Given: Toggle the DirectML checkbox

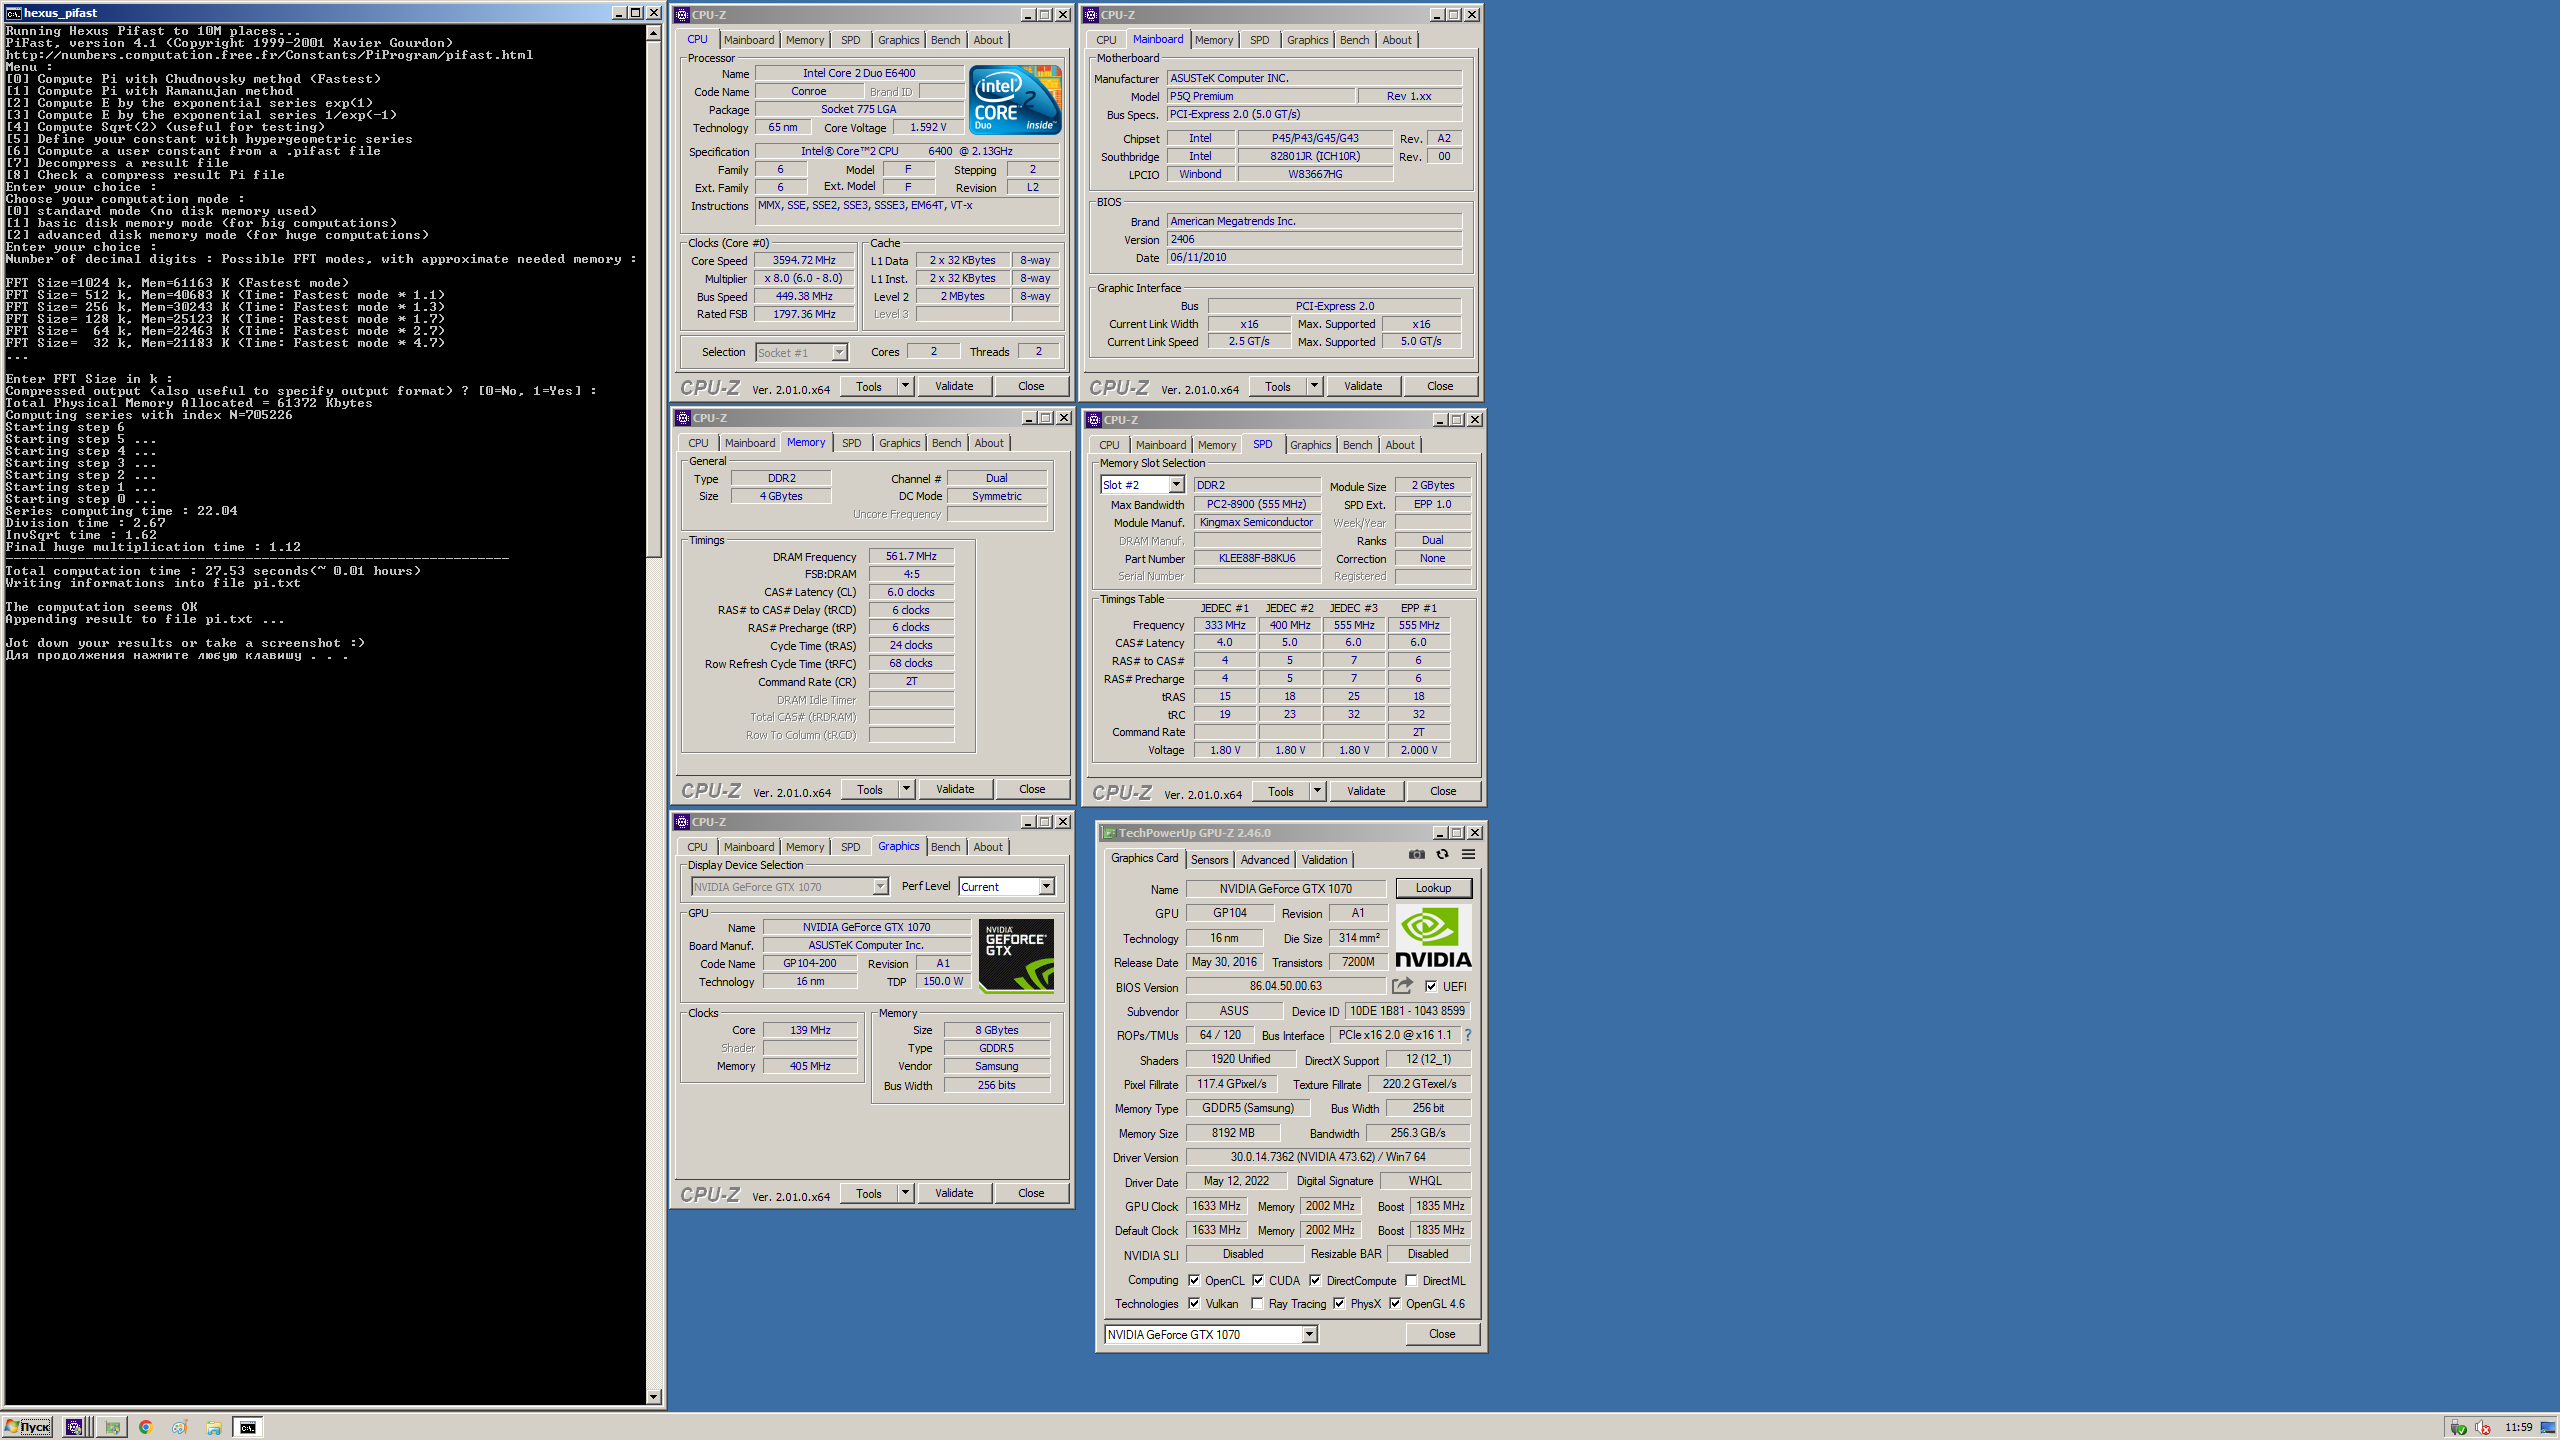Looking at the screenshot, I should 1411,1280.
